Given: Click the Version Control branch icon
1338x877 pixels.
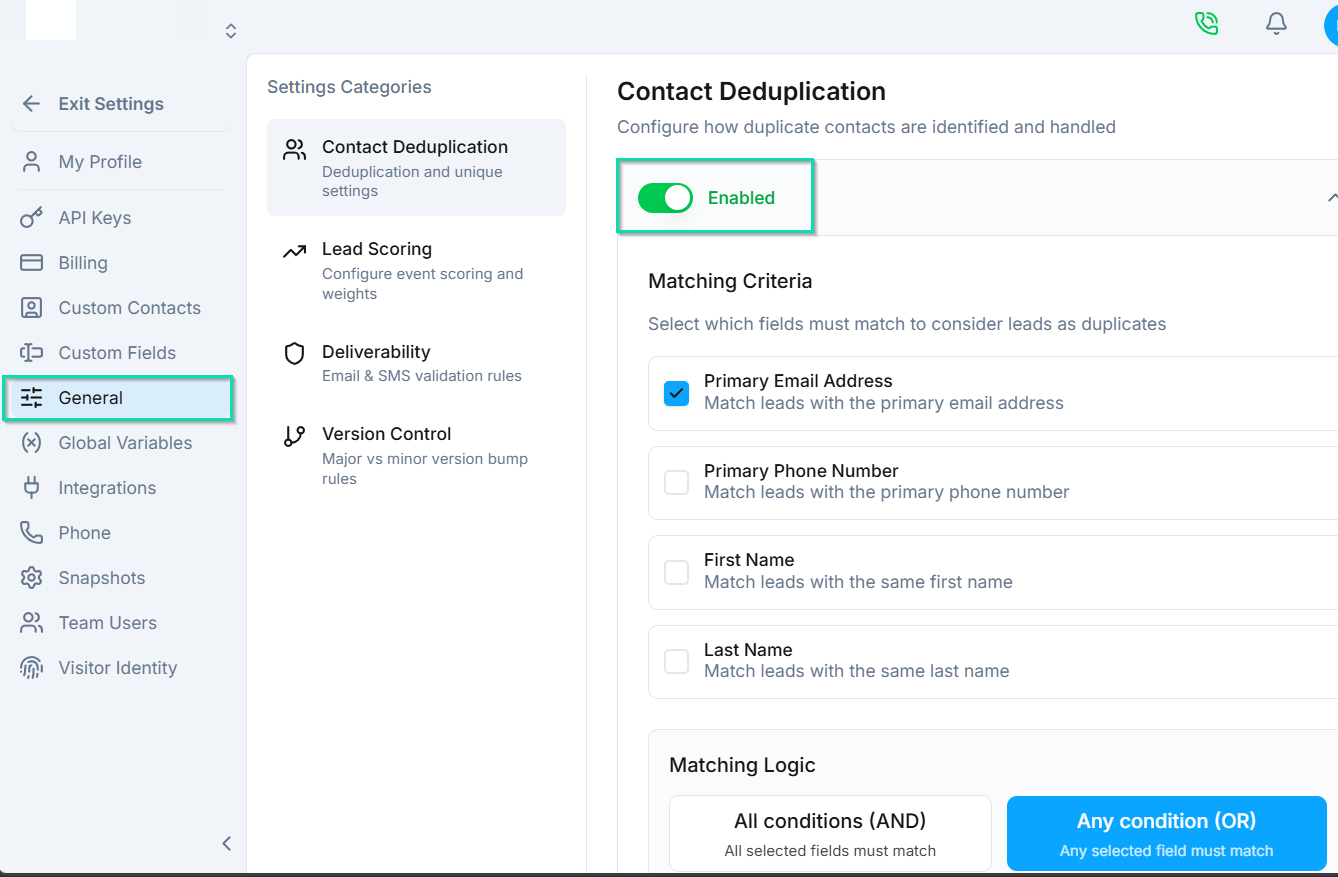Looking at the screenshot, I should pyautogui.click(x=294, y=436).
